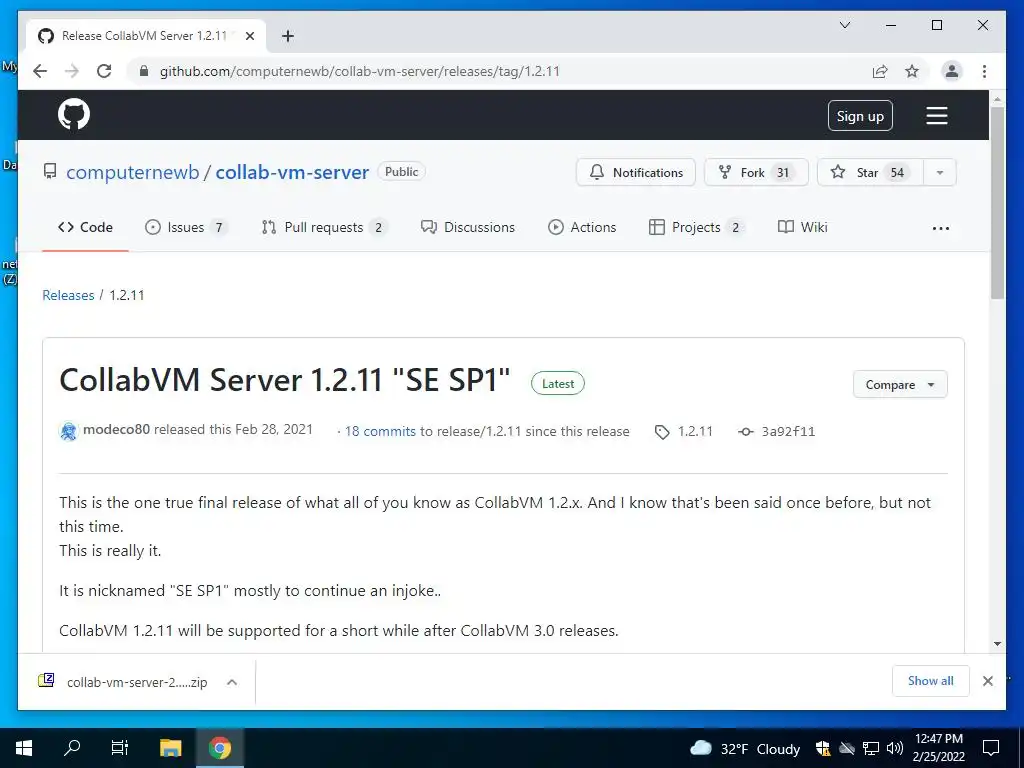Open the Compare dropdown
Viewport: 1024px width, 768px height.
coord(900,385)
